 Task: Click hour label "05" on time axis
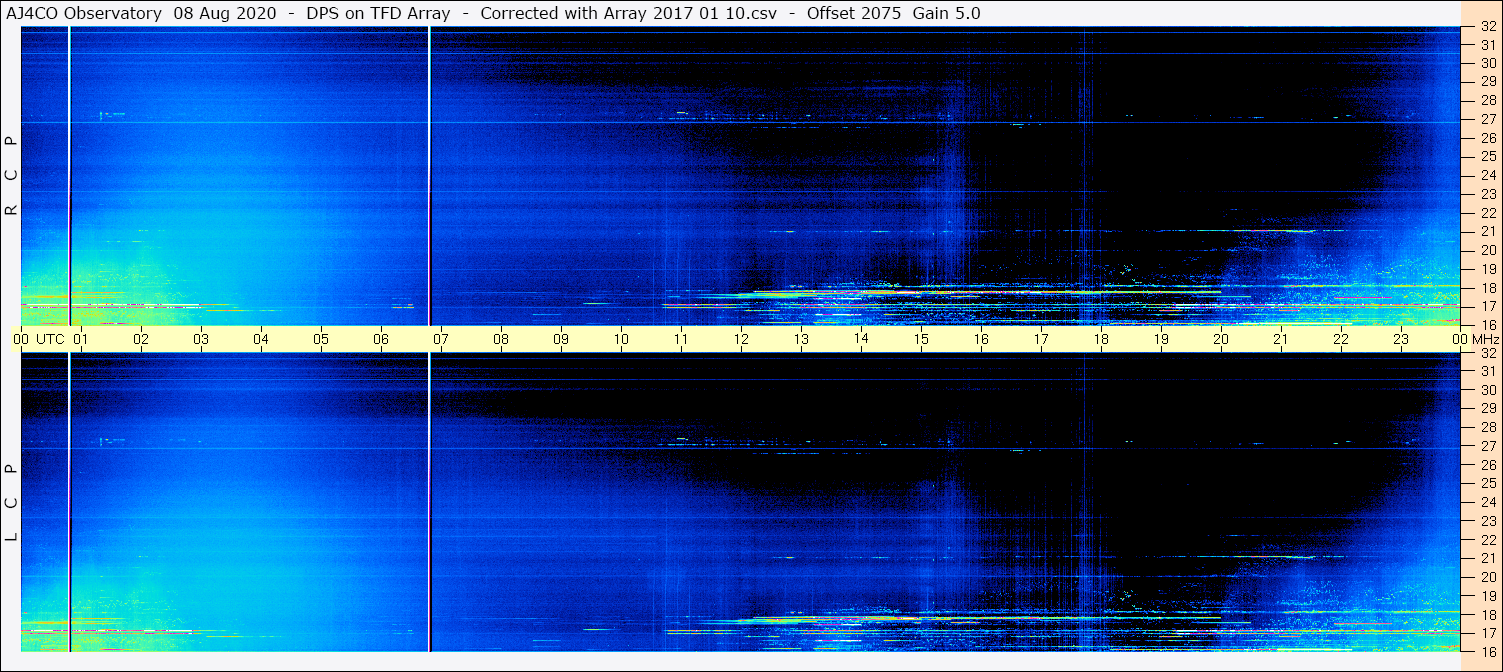[x=322, y=339]
